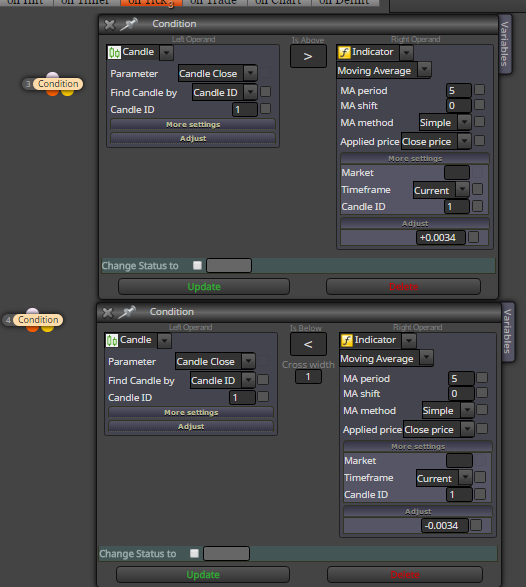Screen dimensions: 526x587
Task: Switch to the on Chart tab
Action: pyautogui.click(x=279, y=2)
